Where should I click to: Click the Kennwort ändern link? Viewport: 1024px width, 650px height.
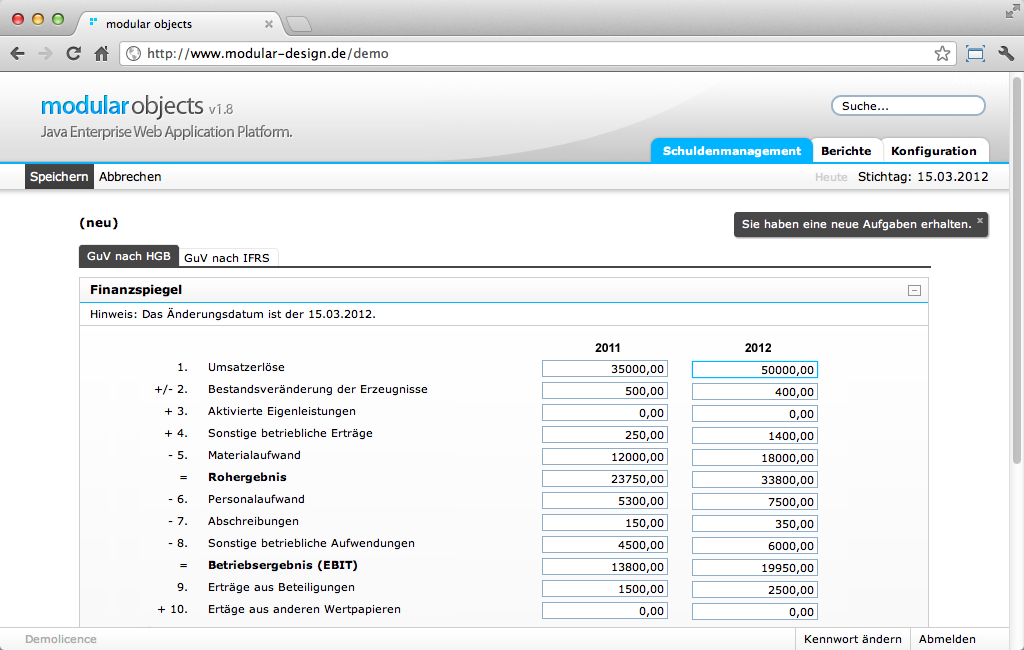852,639
